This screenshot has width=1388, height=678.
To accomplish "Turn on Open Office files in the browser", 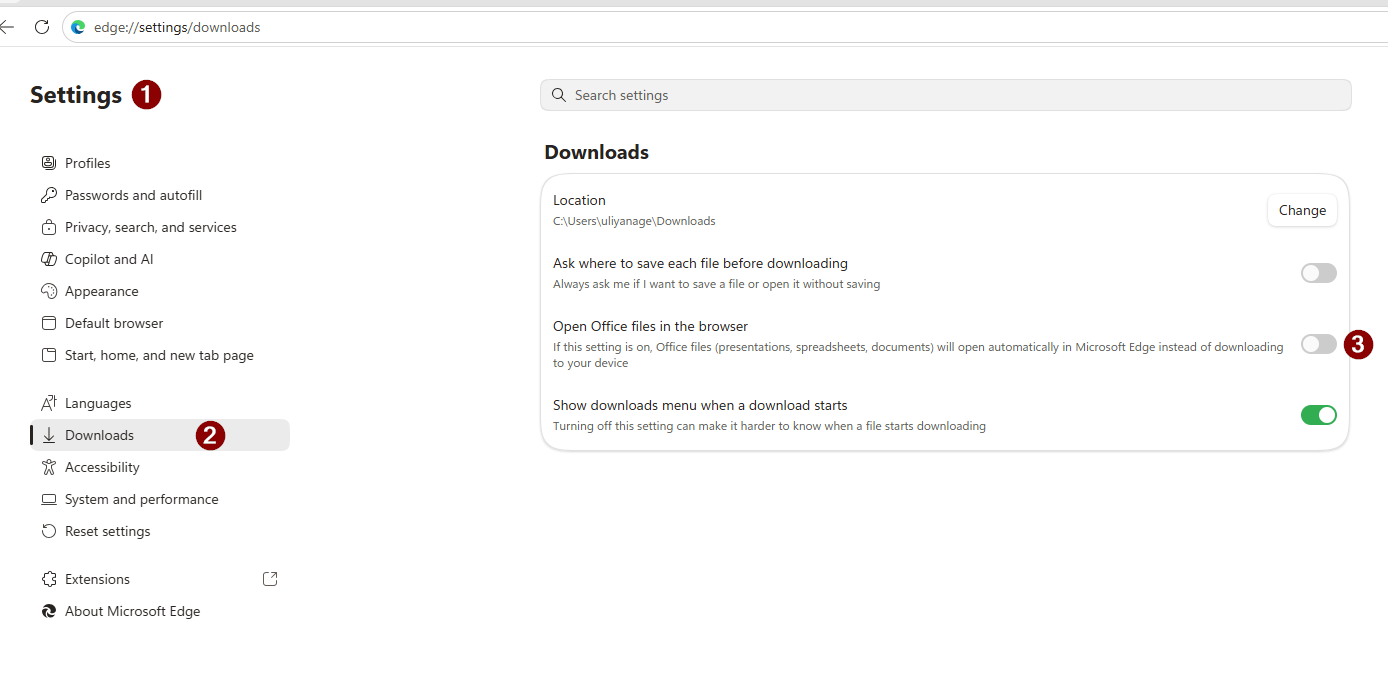I will click(1318, 344).
